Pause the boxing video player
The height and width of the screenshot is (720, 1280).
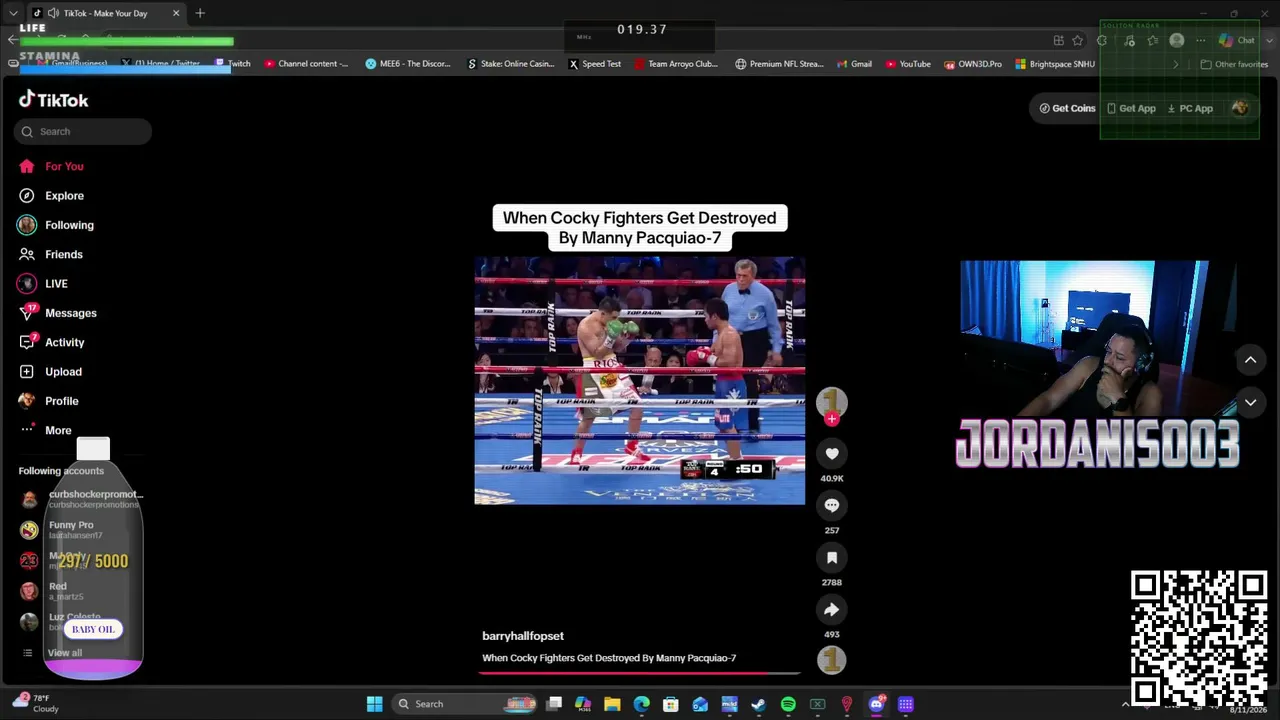[640, 381]
